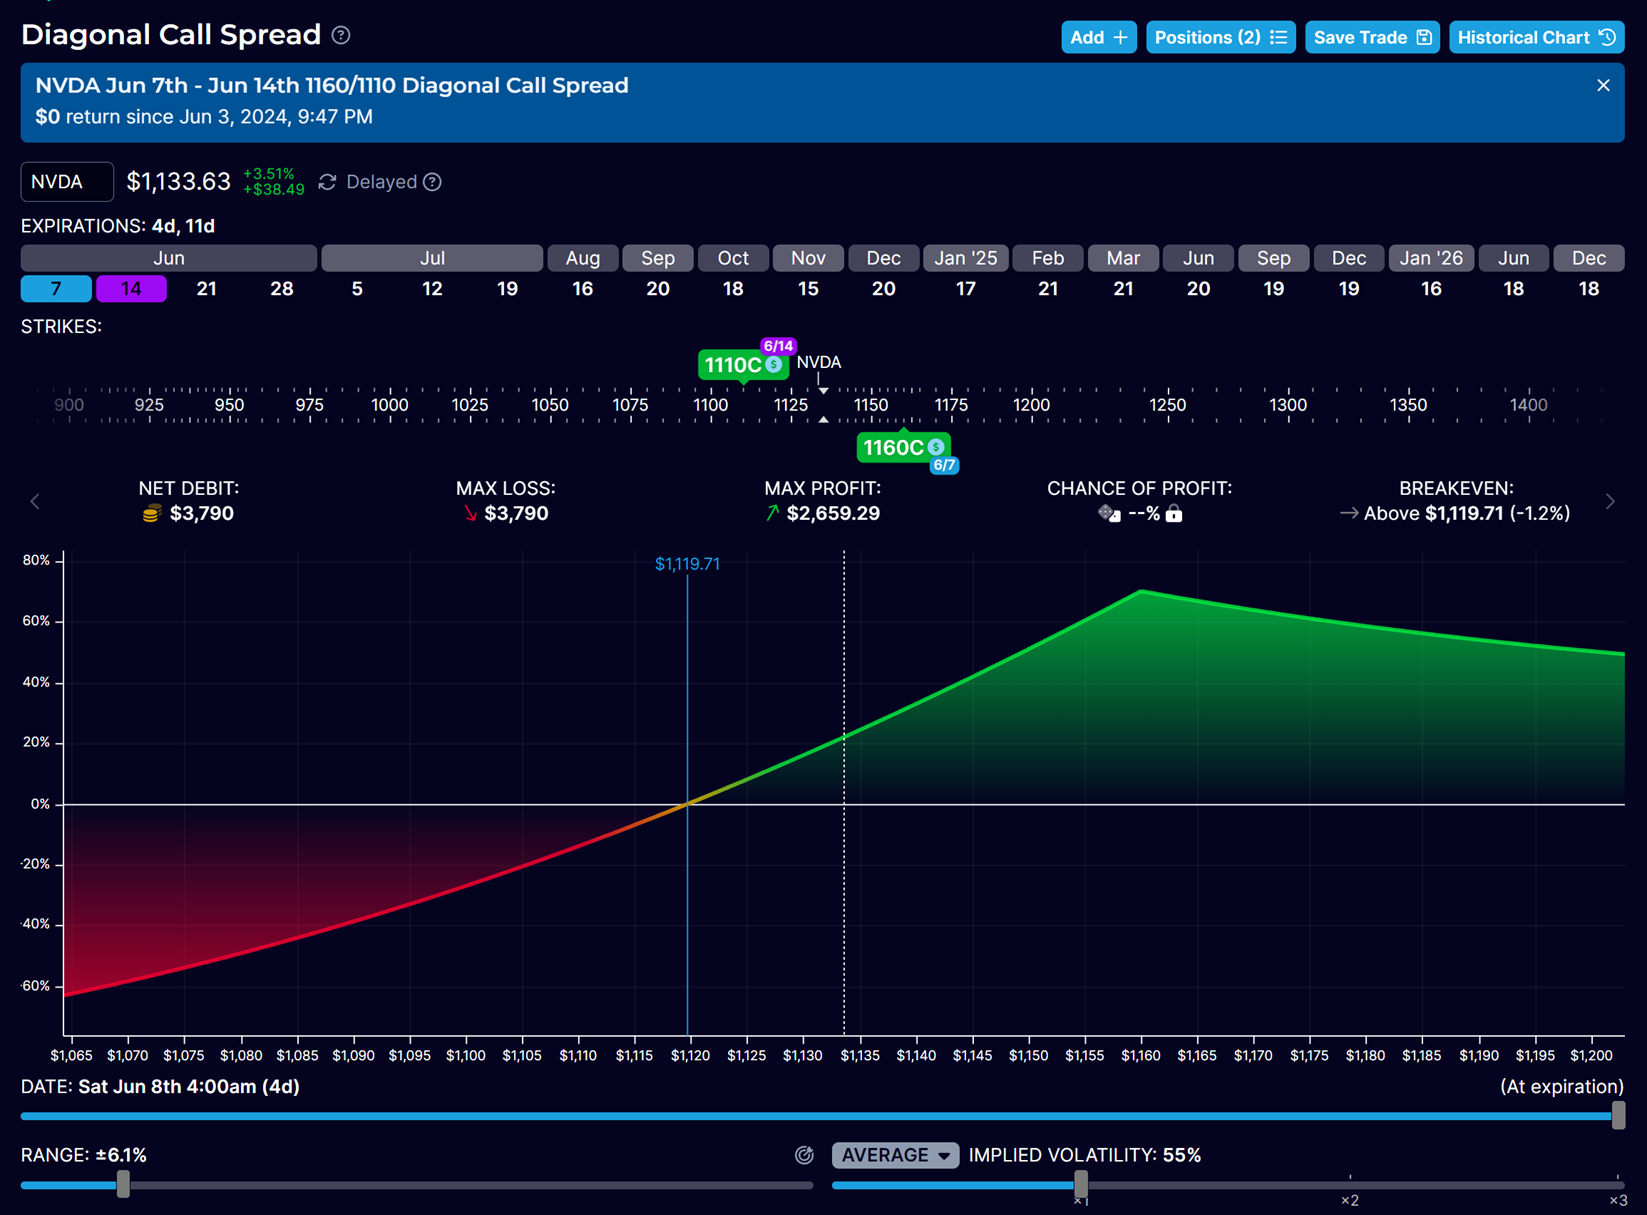Click the Range slider handle

123,1184
